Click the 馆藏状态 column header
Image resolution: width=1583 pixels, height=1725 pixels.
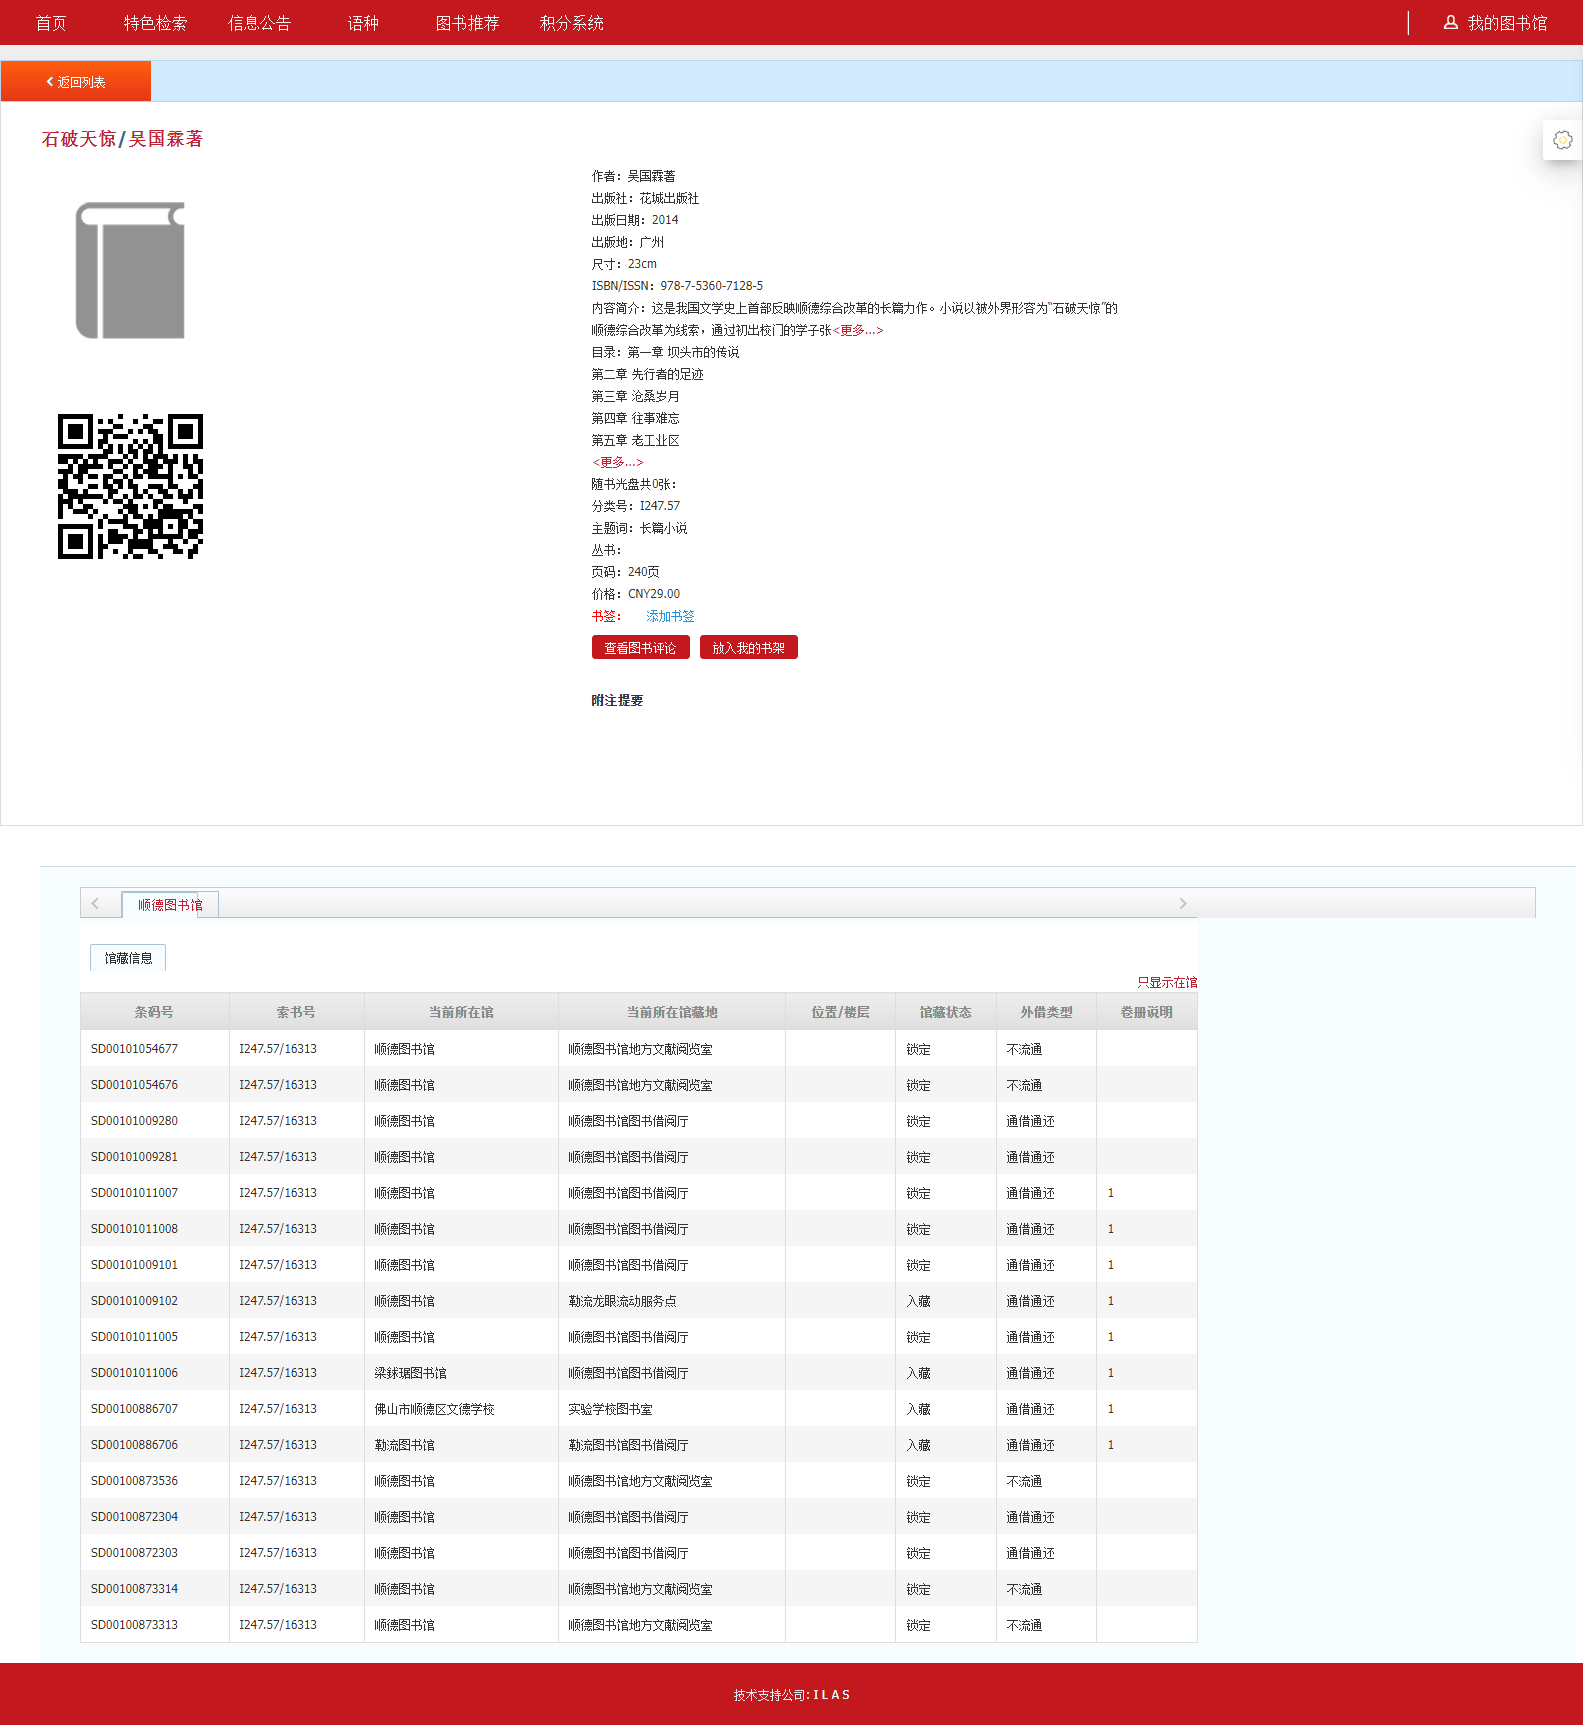pyautogui.click(x=945, y=1012)
